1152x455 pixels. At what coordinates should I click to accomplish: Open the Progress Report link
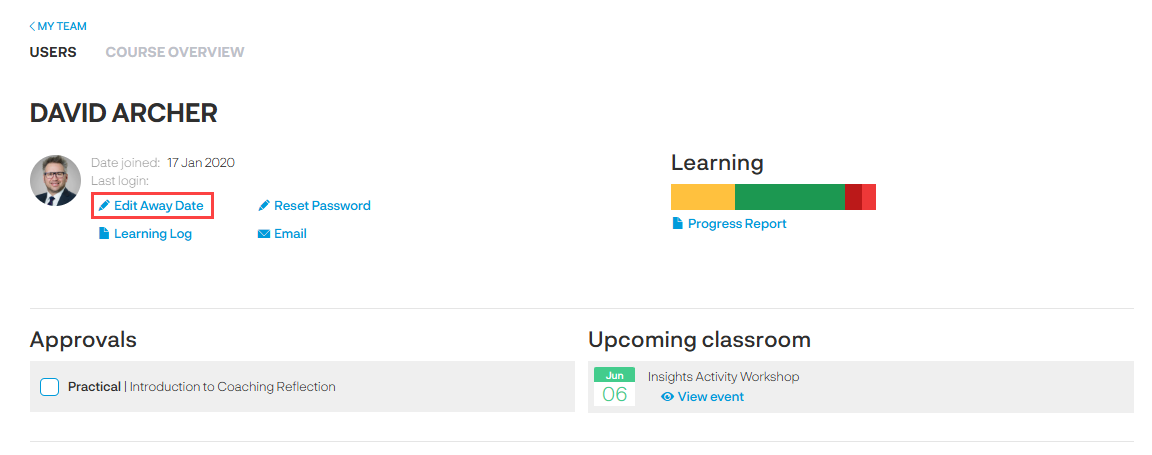point(737,224)
